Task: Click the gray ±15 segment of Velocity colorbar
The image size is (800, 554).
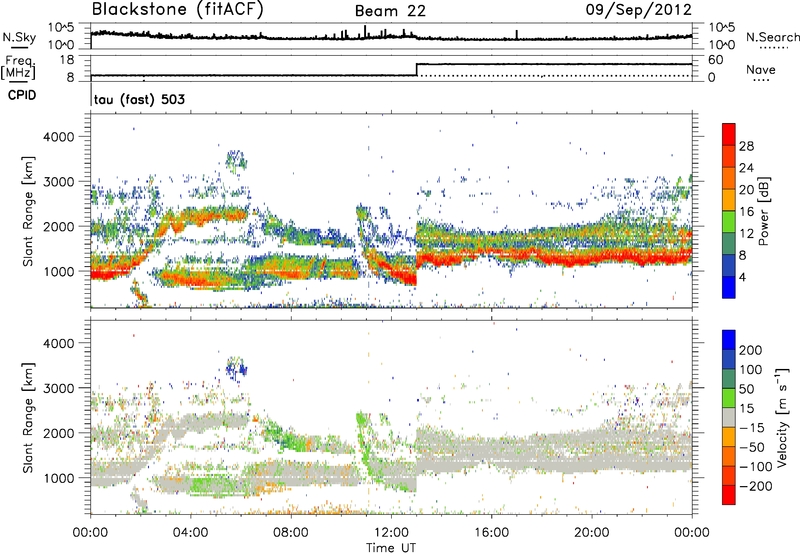Action: (x=729, y=417)
